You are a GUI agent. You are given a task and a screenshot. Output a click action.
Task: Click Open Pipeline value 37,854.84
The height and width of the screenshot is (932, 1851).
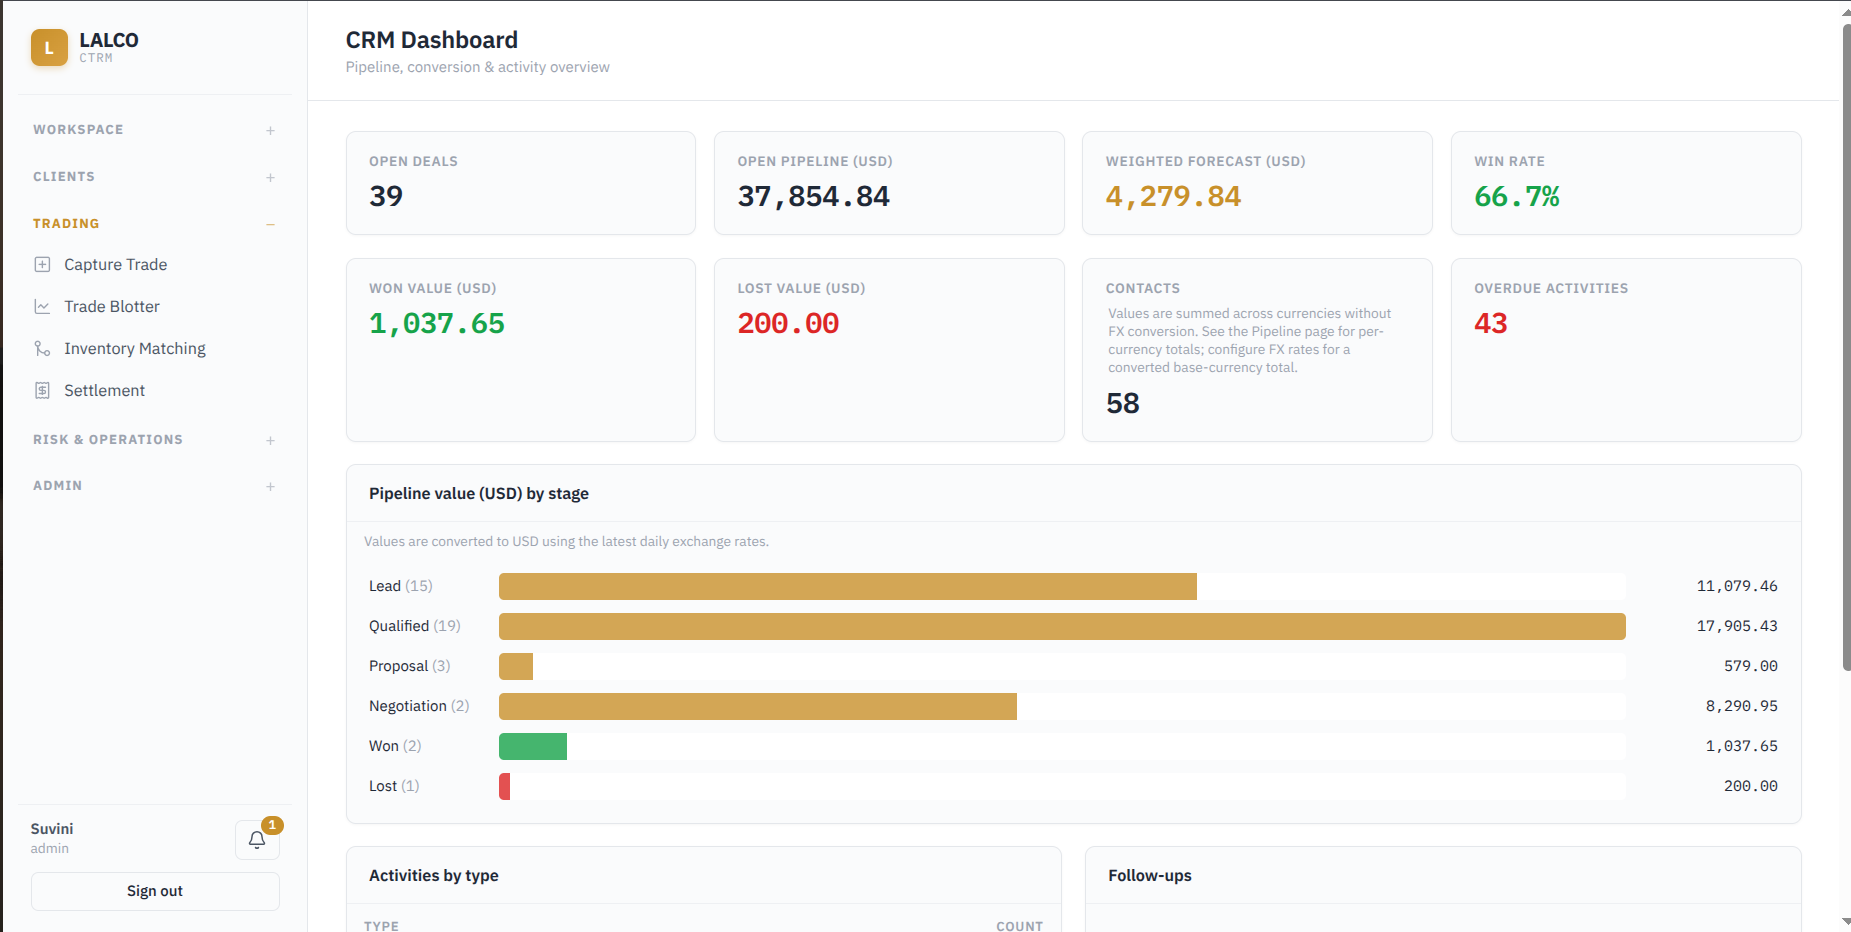(813, 196)
